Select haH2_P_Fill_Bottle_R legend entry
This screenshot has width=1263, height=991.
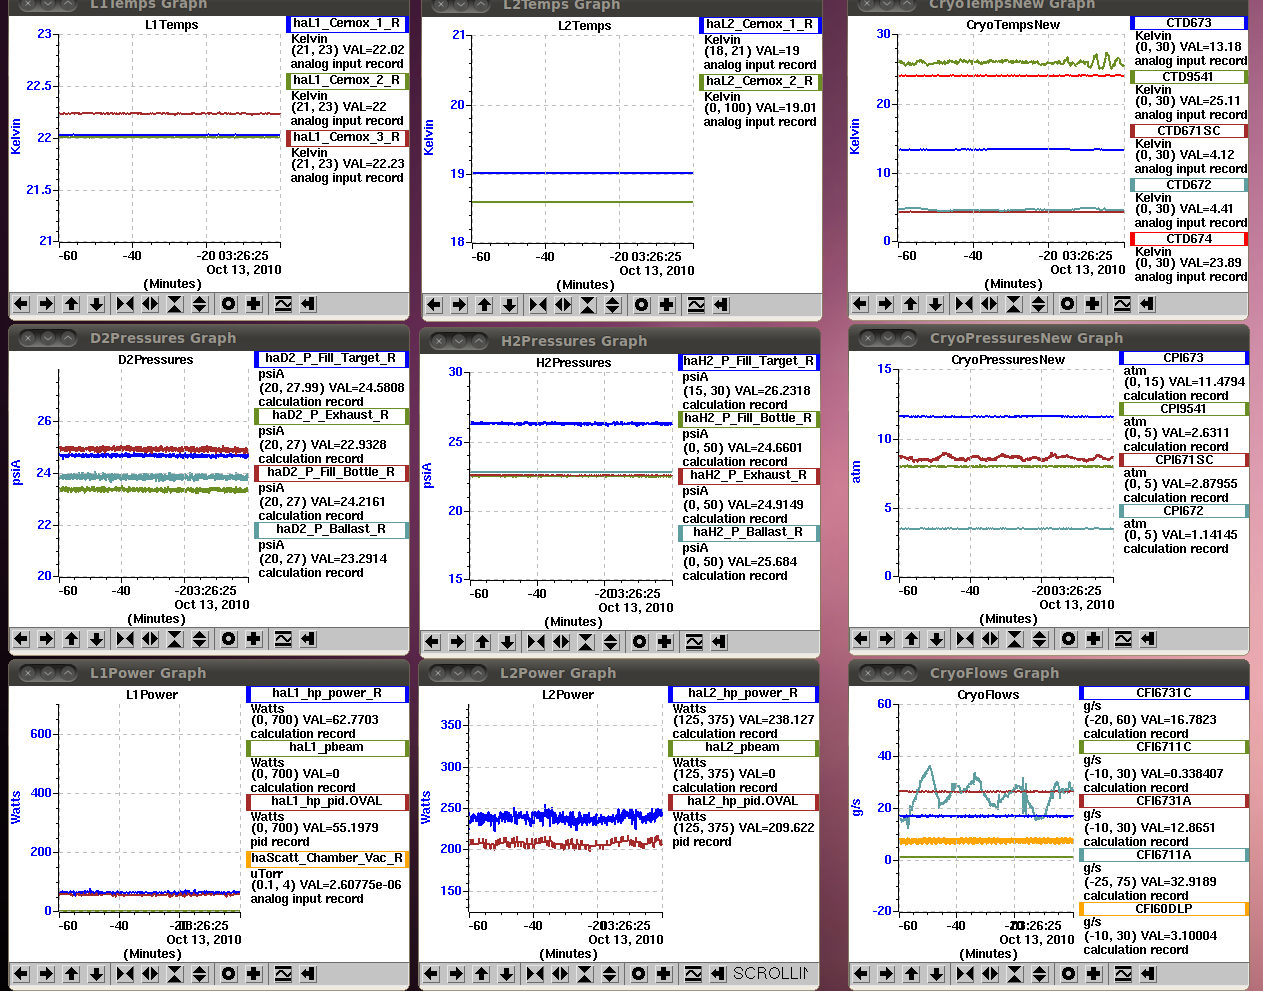[x=749, y=419]
